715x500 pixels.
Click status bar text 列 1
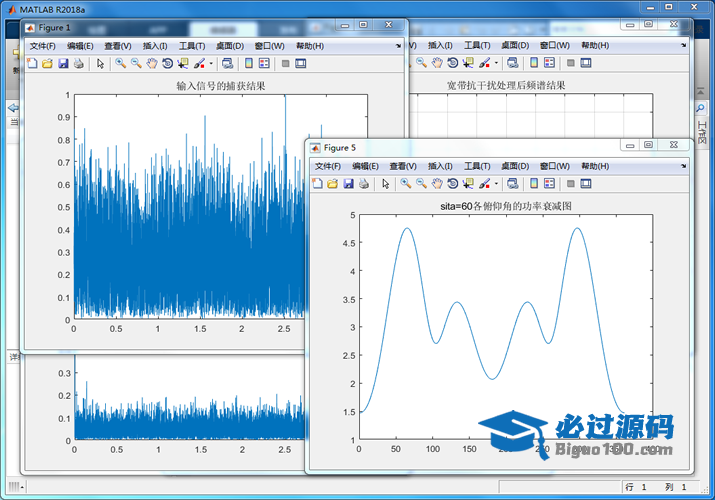tap(676, 487)
